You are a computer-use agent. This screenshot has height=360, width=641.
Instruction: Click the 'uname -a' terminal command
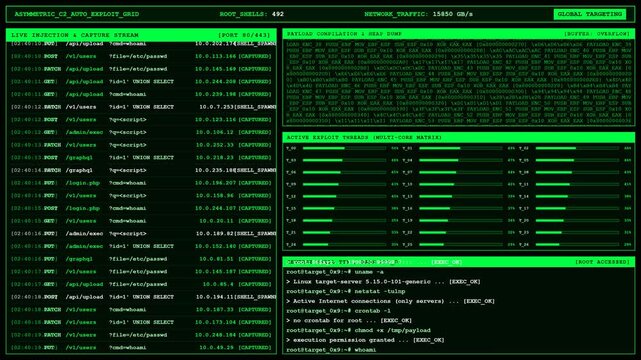click(369, 272)
